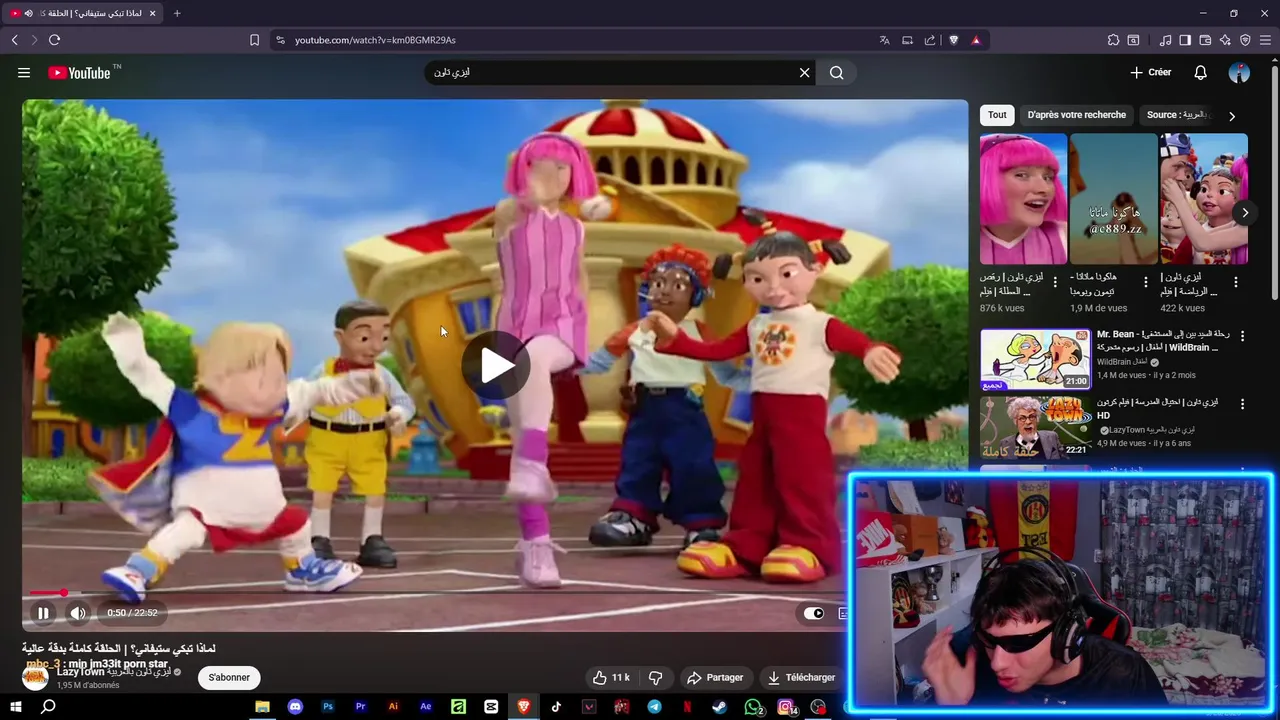Advance the shorts shelf with next arrow
Viewport: 1280px width, 720px height.
[x=1245, y=212]
